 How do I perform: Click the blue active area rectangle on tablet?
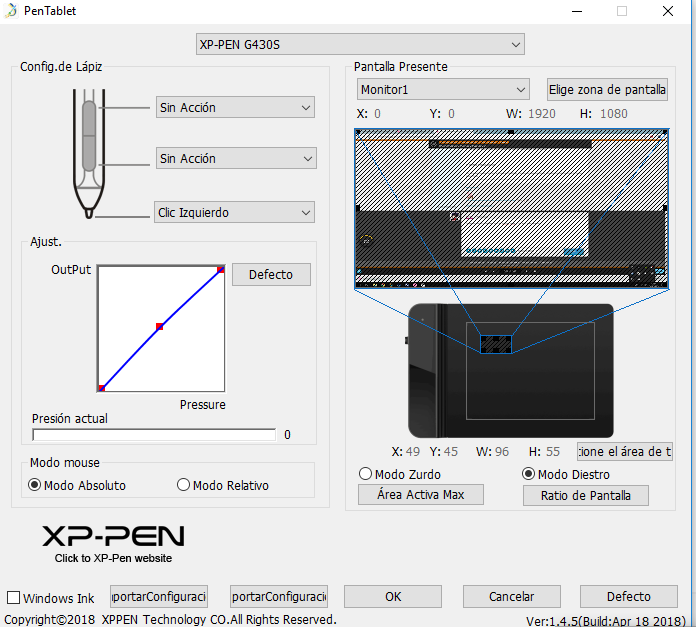pos(496,344)
